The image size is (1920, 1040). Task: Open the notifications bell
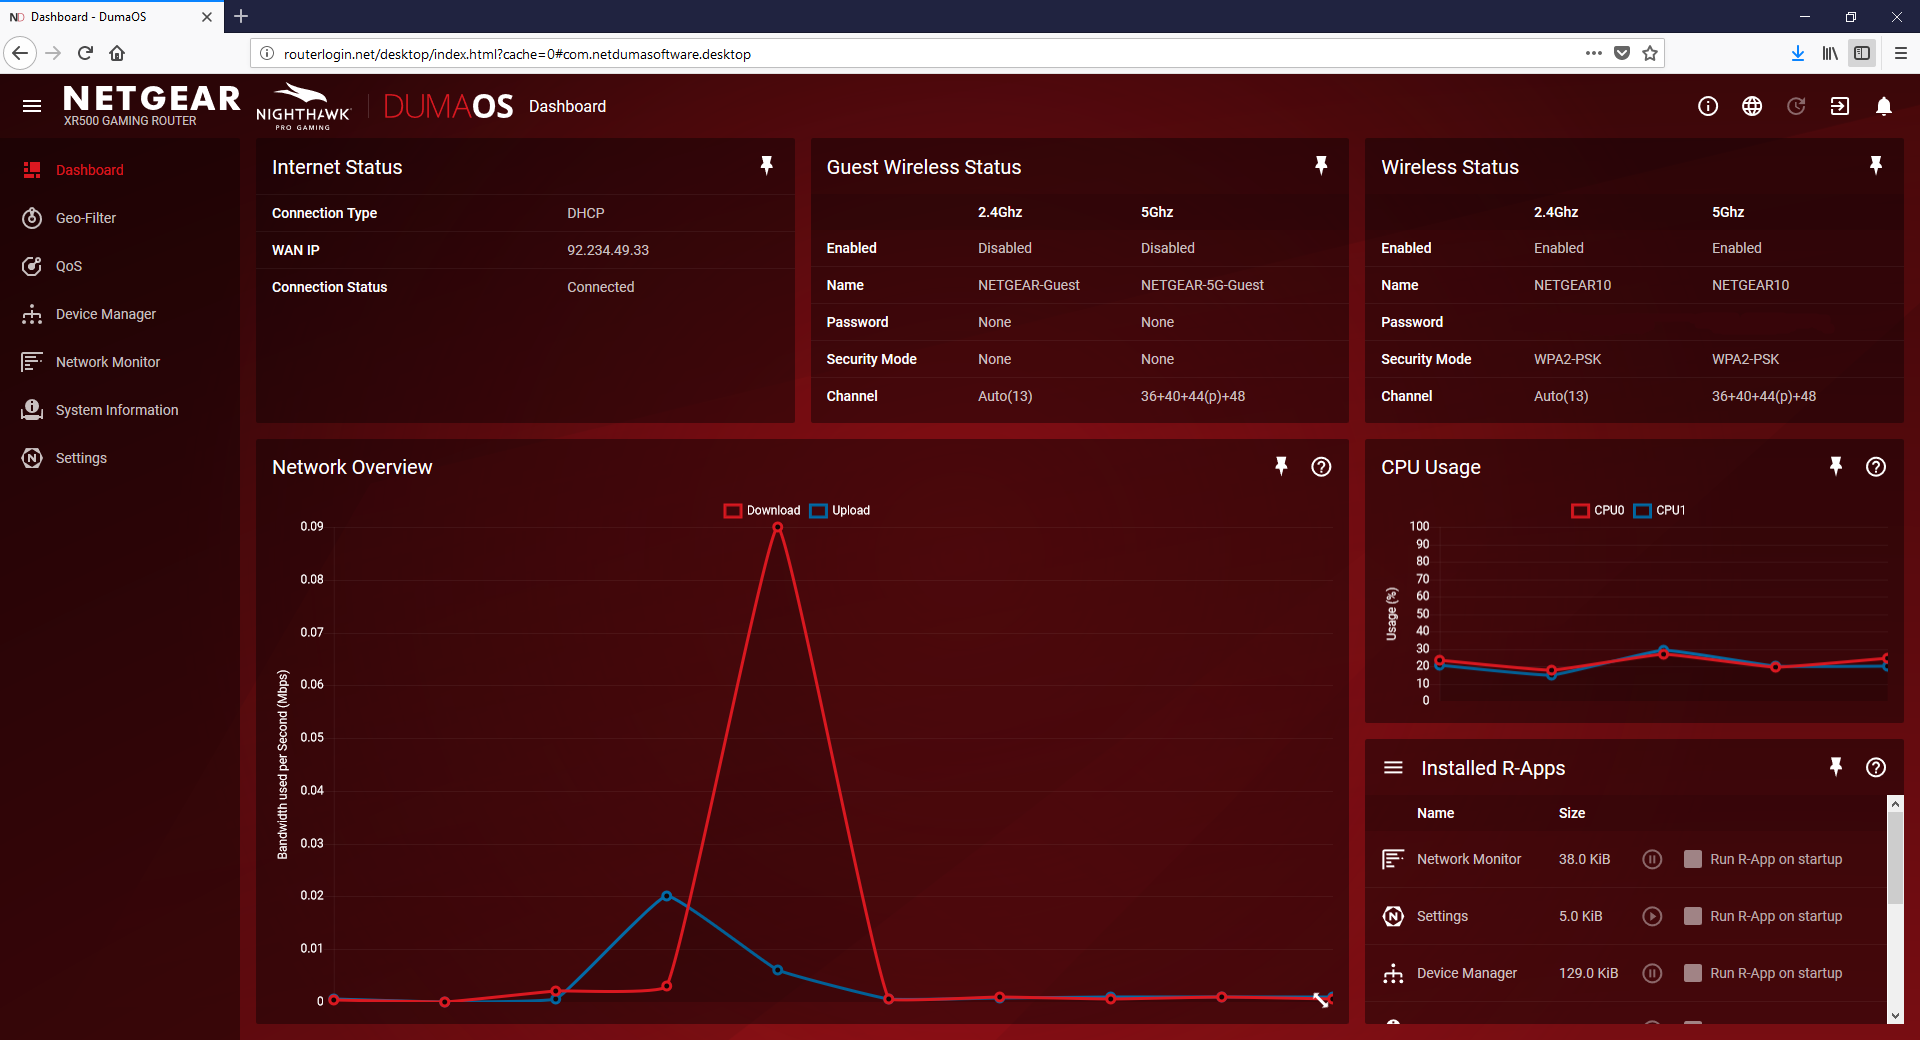[1884, 106]
